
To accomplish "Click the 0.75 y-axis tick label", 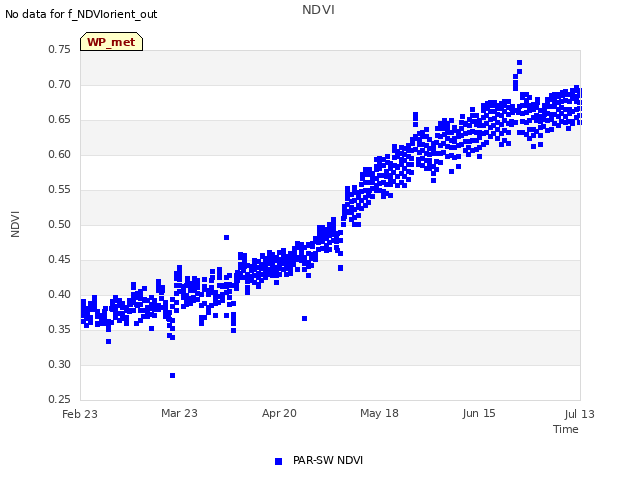I will coord(60,49).
